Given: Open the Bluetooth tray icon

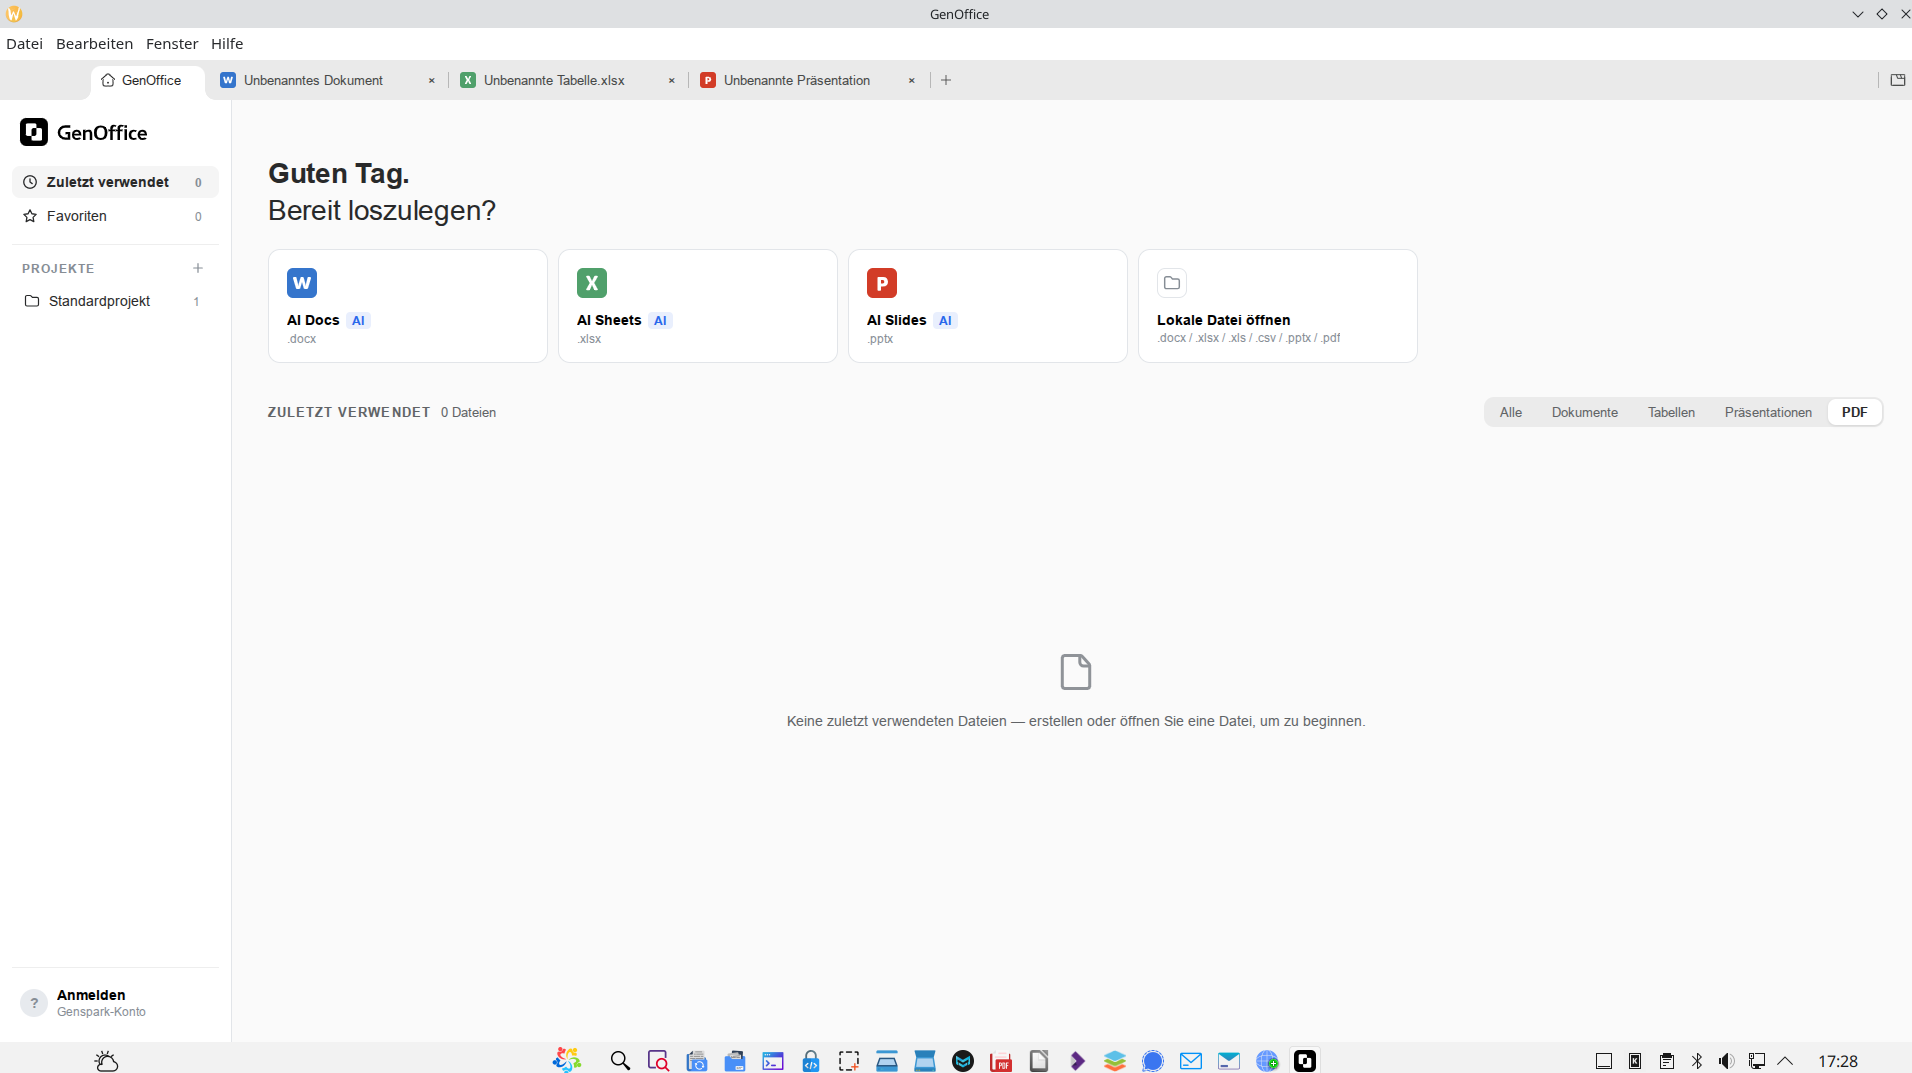Looking at the screenshot, I should (1697, 1061).
